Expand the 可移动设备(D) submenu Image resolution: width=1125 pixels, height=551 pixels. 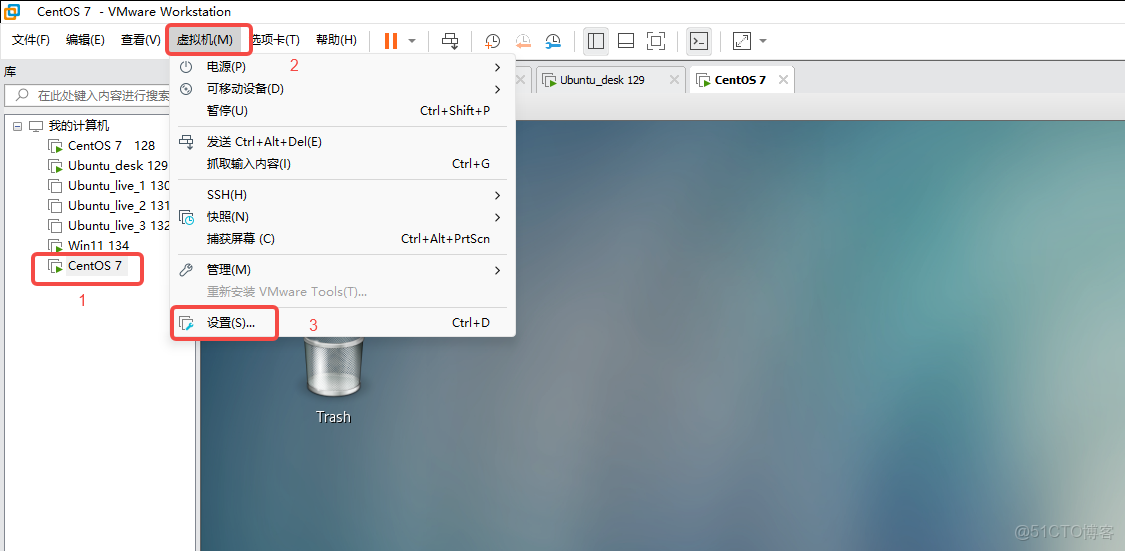[x=342, y=89]
